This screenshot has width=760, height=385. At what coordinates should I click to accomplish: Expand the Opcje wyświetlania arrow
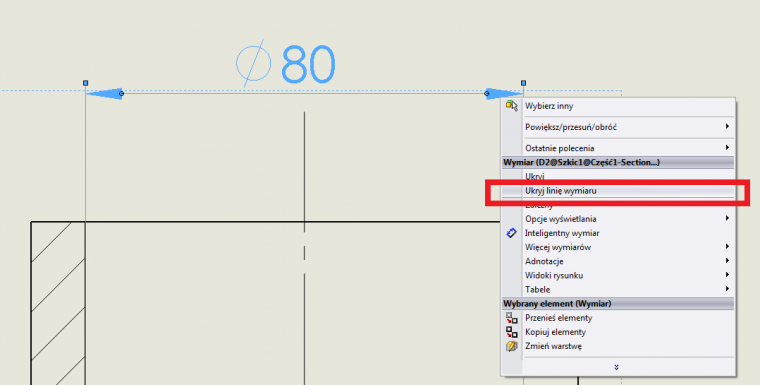pos(727,219)
